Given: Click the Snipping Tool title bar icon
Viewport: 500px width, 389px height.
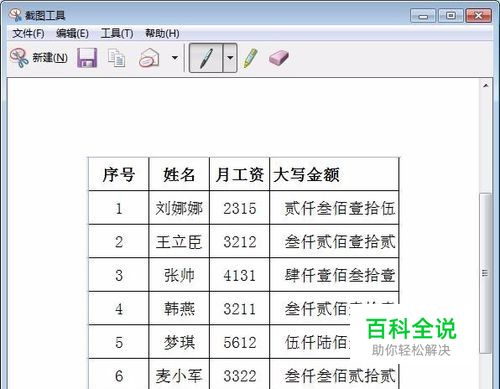Looking at the screenshot, I should click(15, 15).
